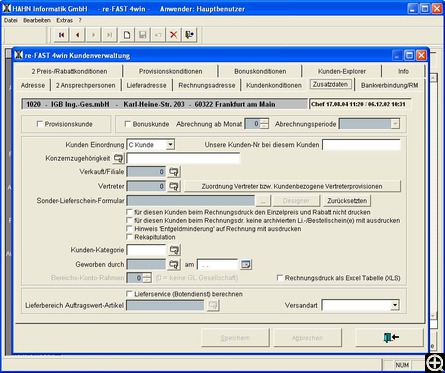This screenshot has height=373, width=445.
Task: Open the ? help menu
Action: click(80, 20)
